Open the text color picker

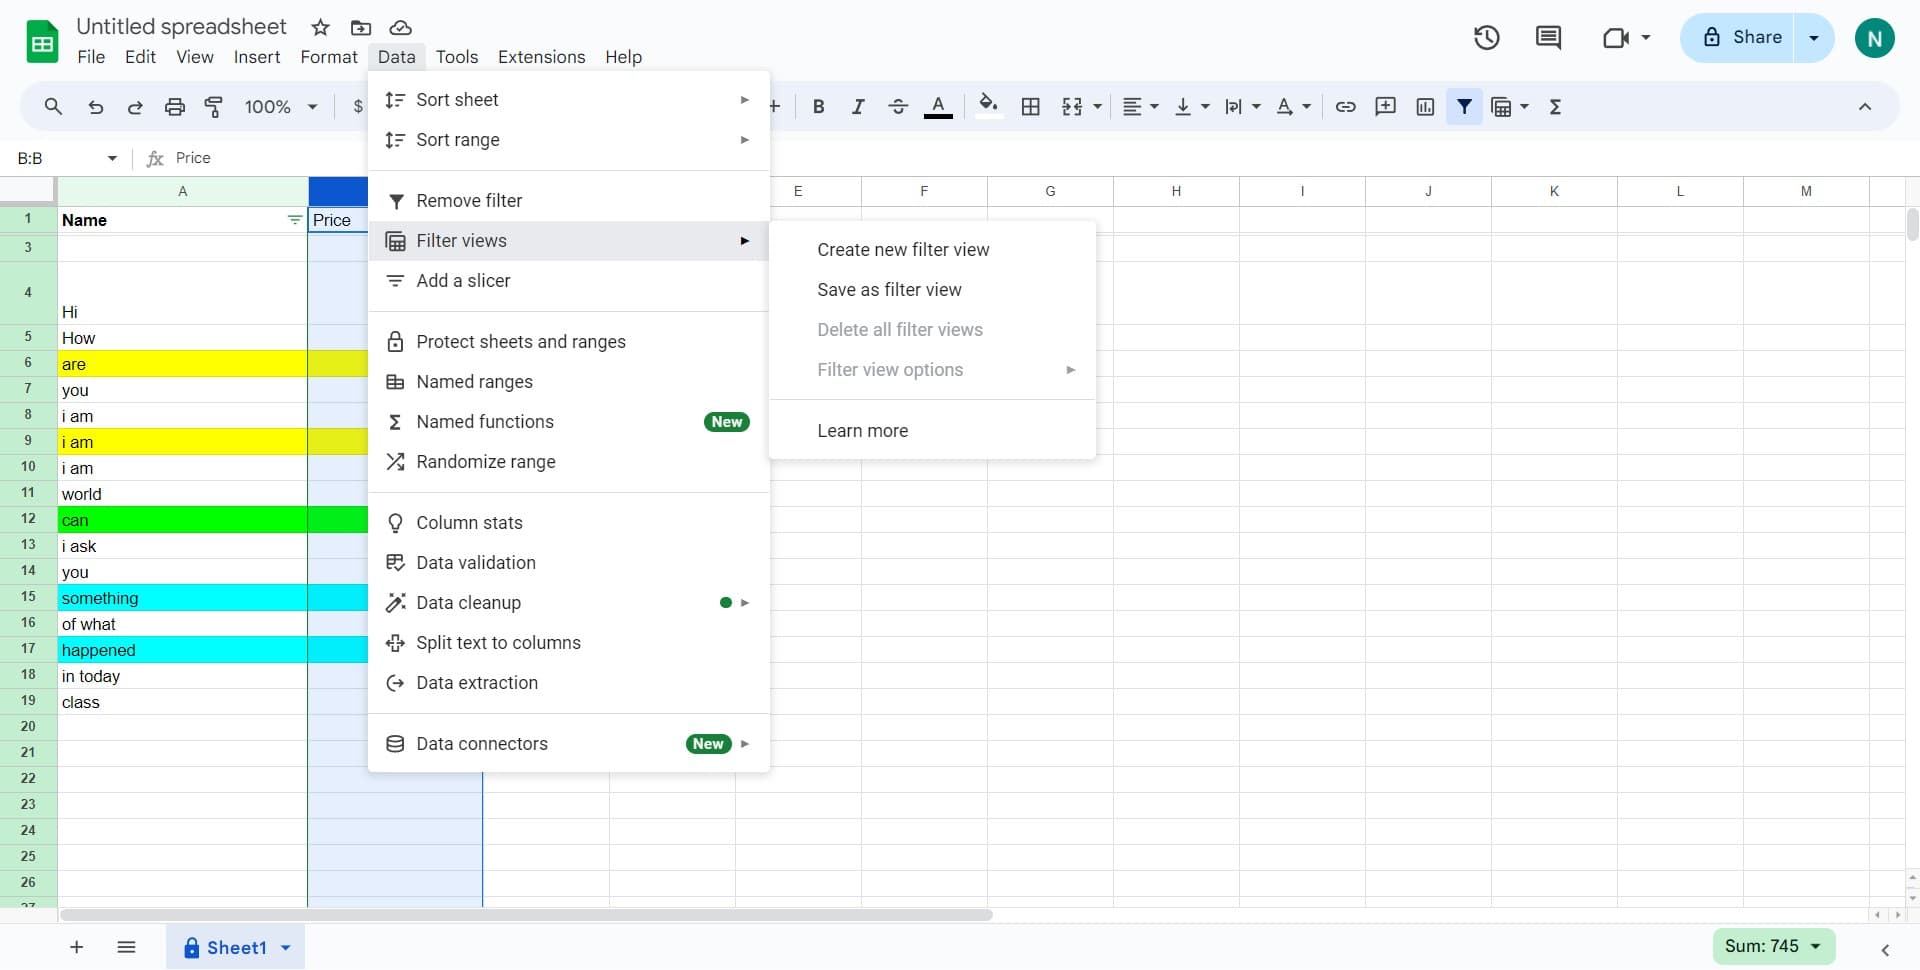click(938, 106)
